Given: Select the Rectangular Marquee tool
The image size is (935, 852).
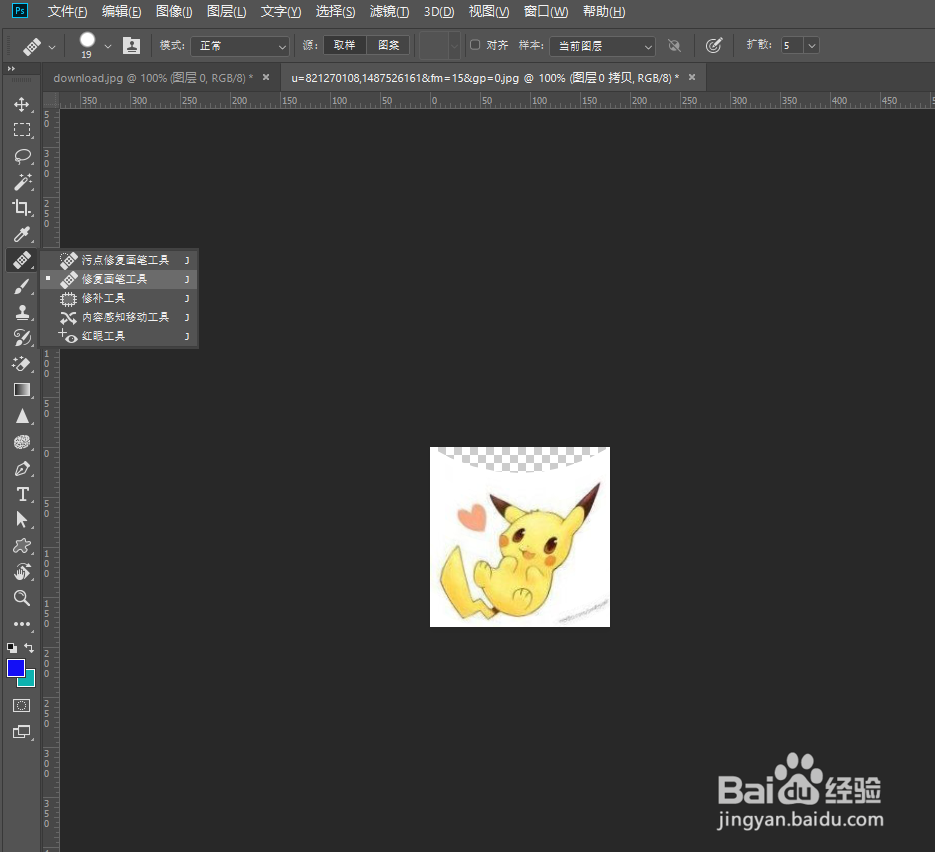Looking at the screenshot, I should [22, 130].
